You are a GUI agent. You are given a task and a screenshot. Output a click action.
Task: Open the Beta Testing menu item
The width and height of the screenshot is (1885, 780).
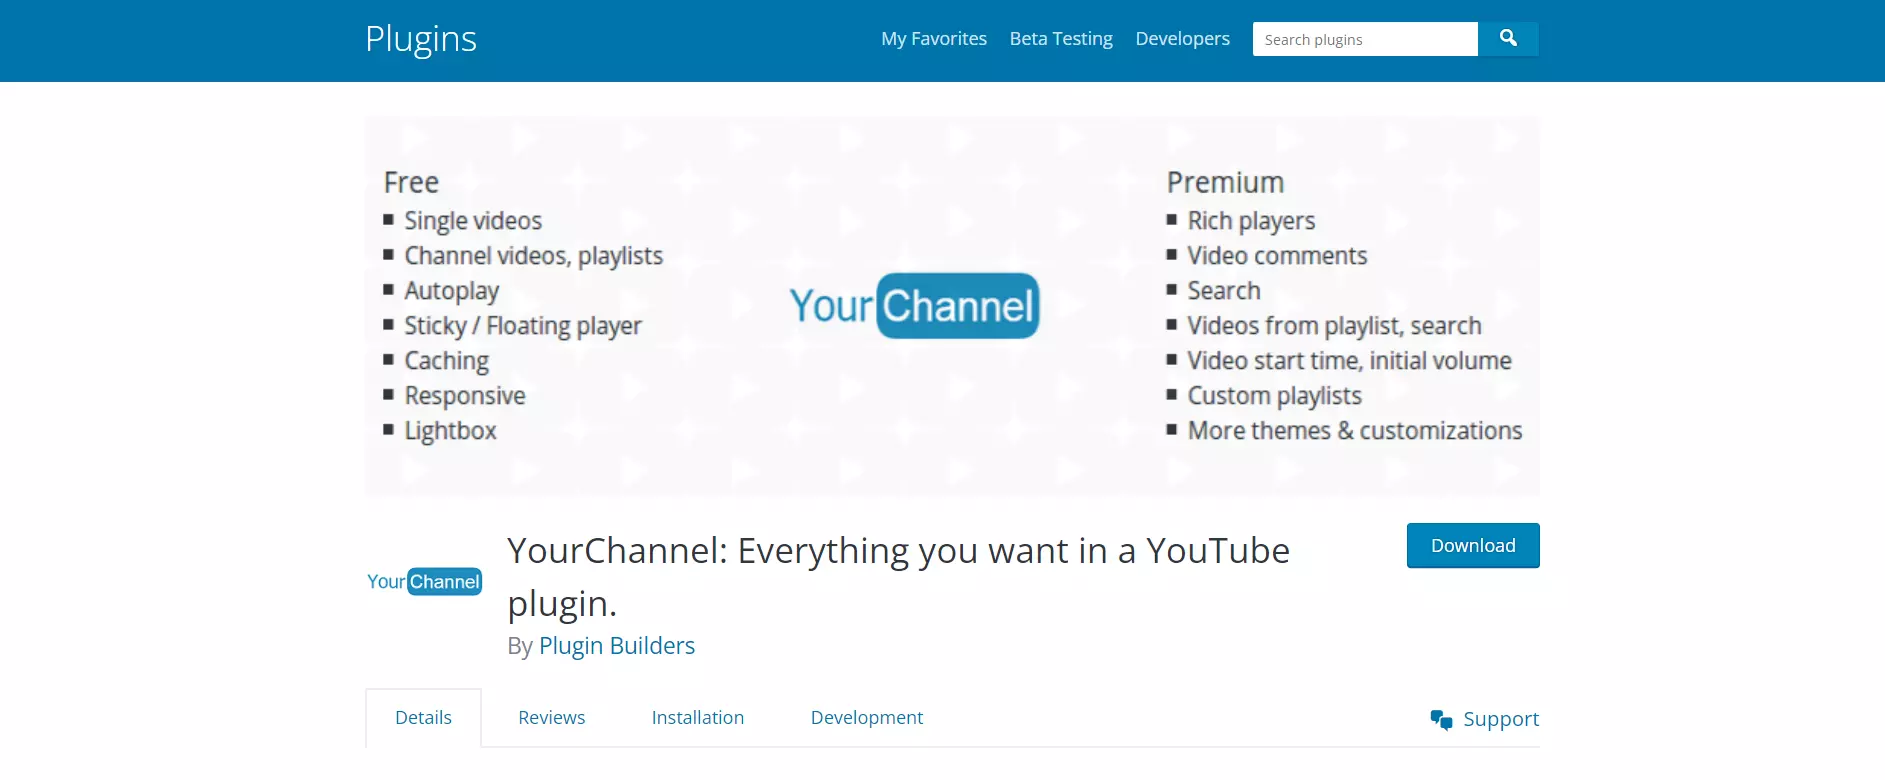tap(1061, 39)
